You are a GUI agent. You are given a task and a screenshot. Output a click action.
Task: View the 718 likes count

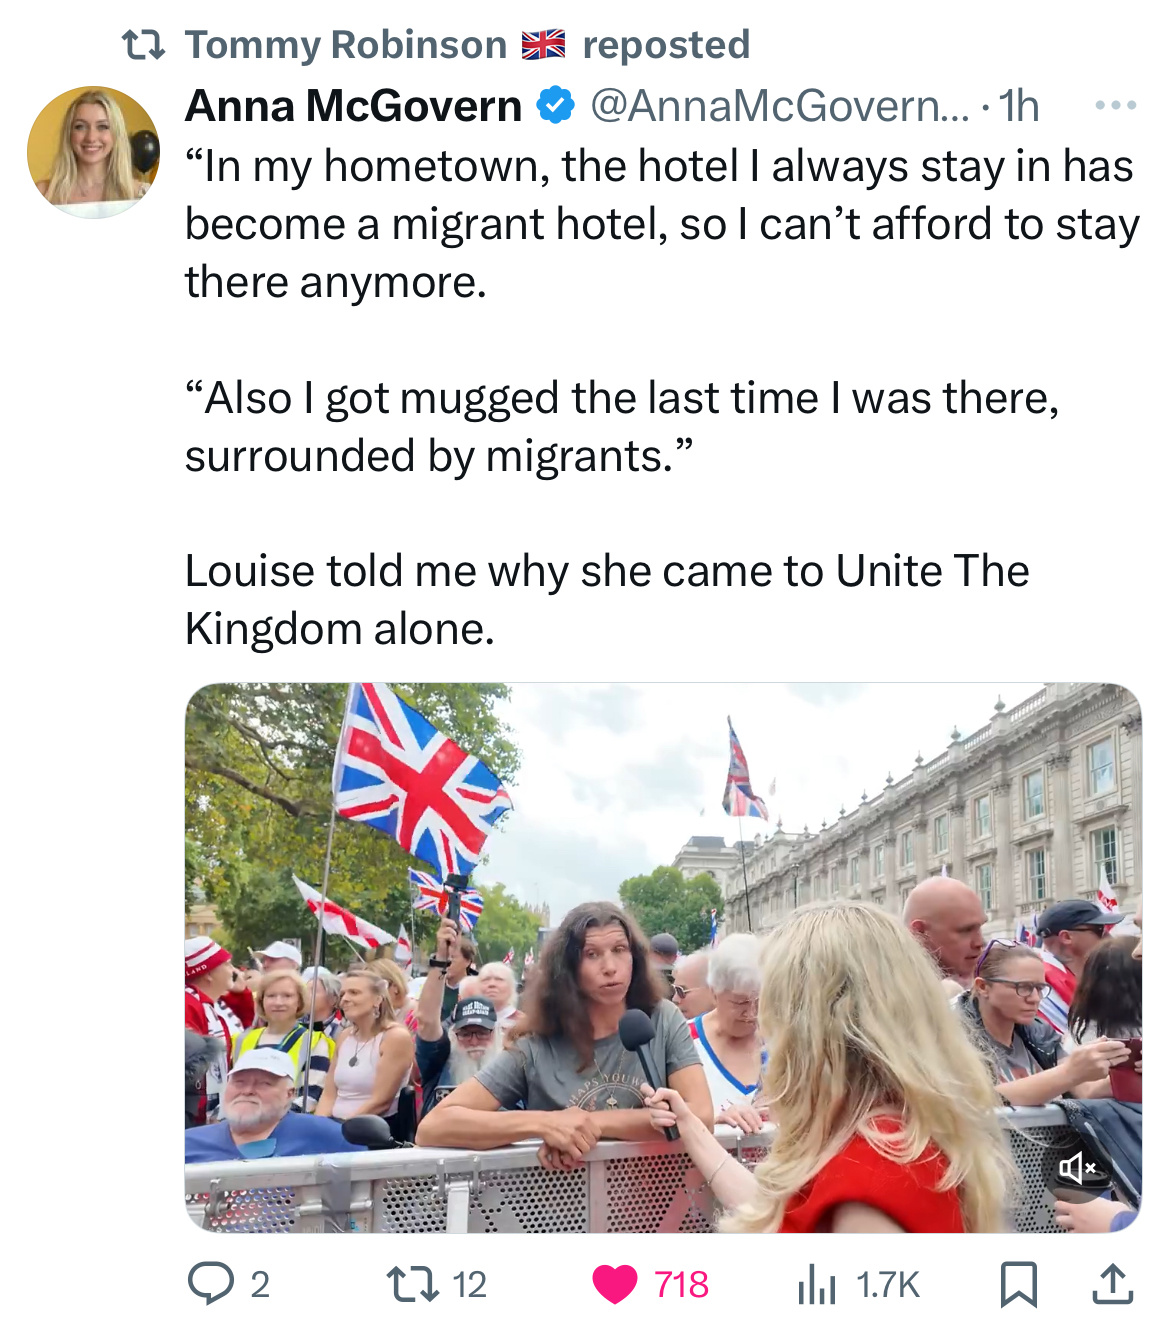pos(682,1285)
